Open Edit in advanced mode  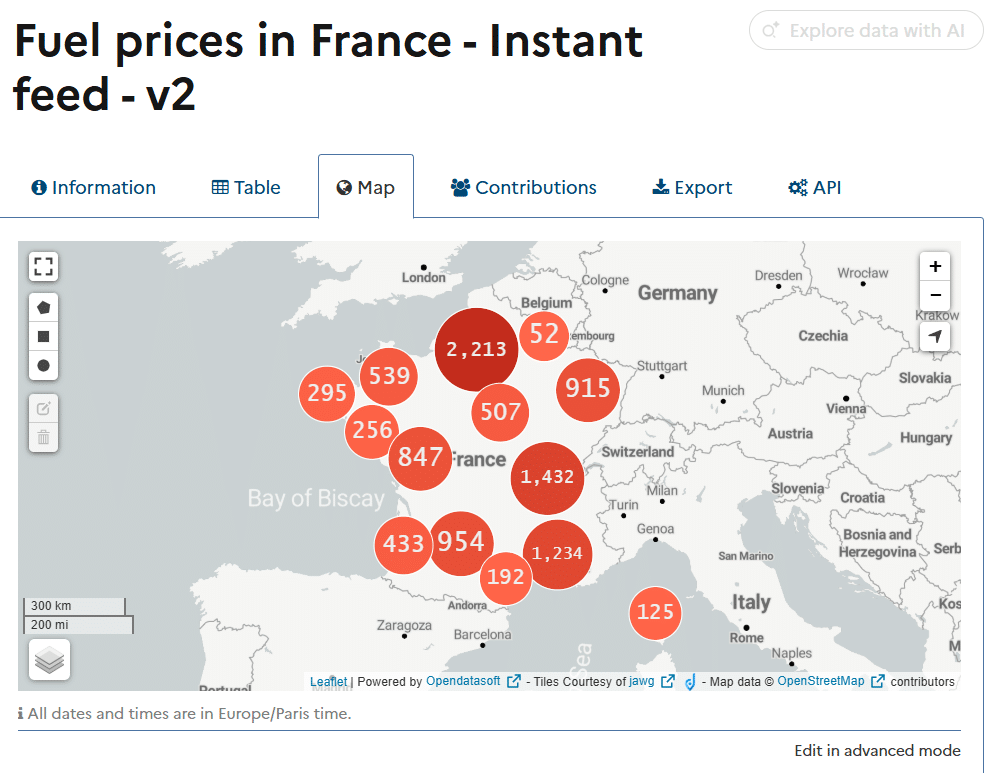coord(877,751)
